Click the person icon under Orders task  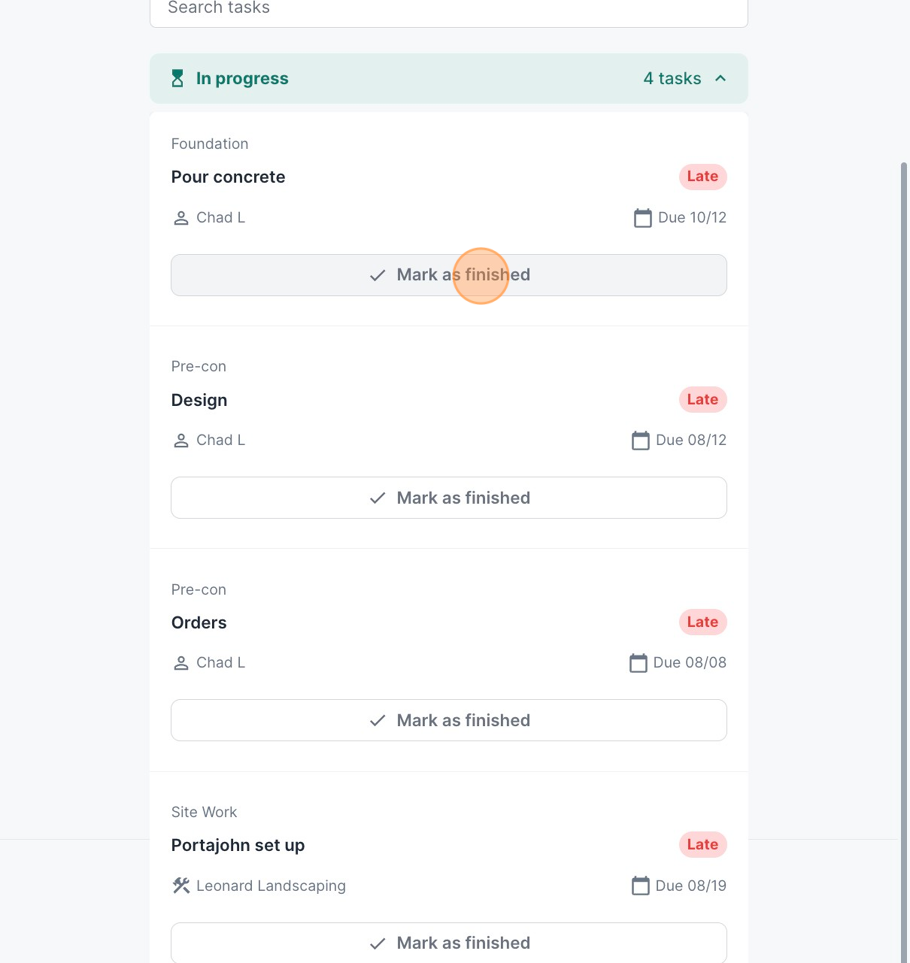(181, 663)
